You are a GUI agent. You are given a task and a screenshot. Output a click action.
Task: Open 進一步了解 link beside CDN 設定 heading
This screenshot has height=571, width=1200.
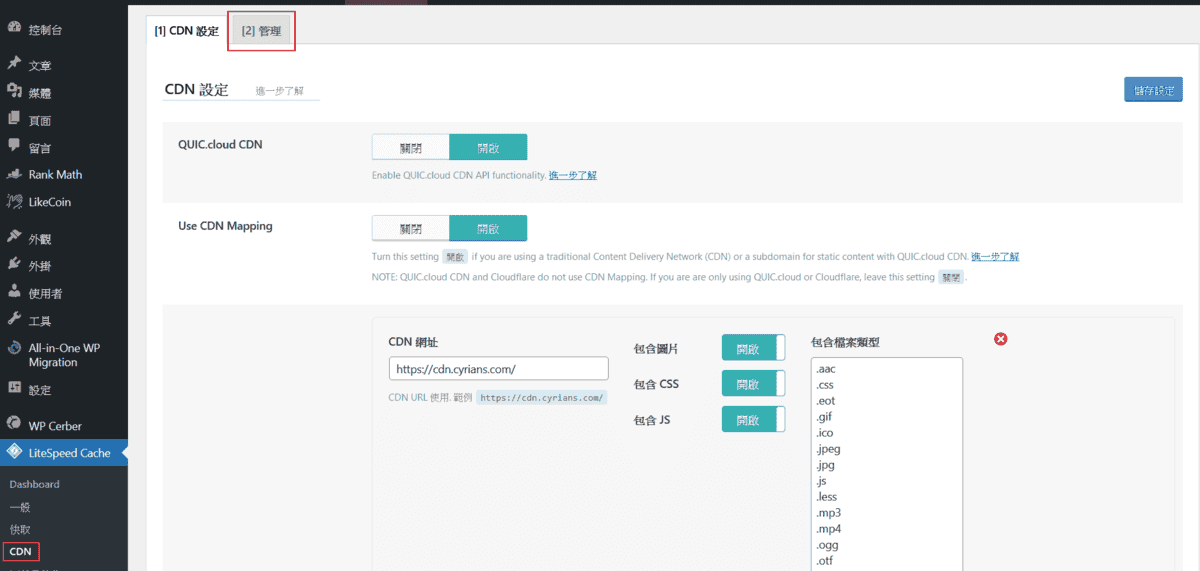click(279, 91)
